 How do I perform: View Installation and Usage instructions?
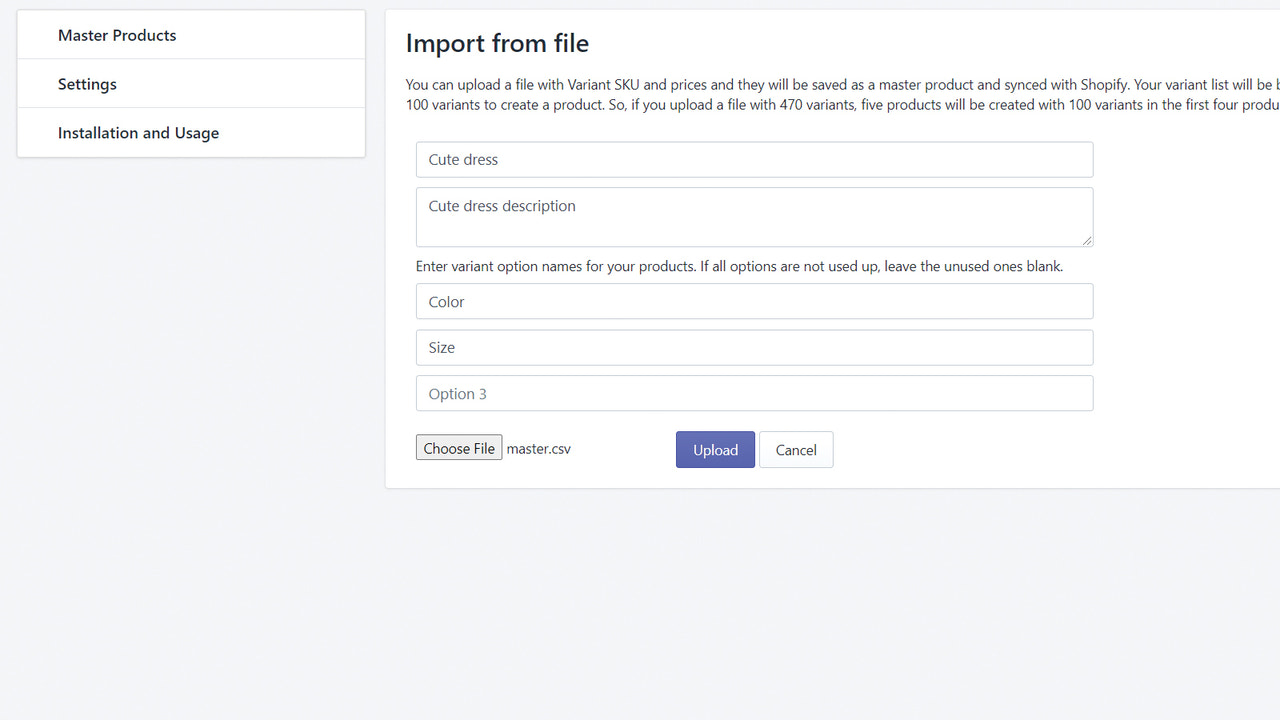point(138,132)
